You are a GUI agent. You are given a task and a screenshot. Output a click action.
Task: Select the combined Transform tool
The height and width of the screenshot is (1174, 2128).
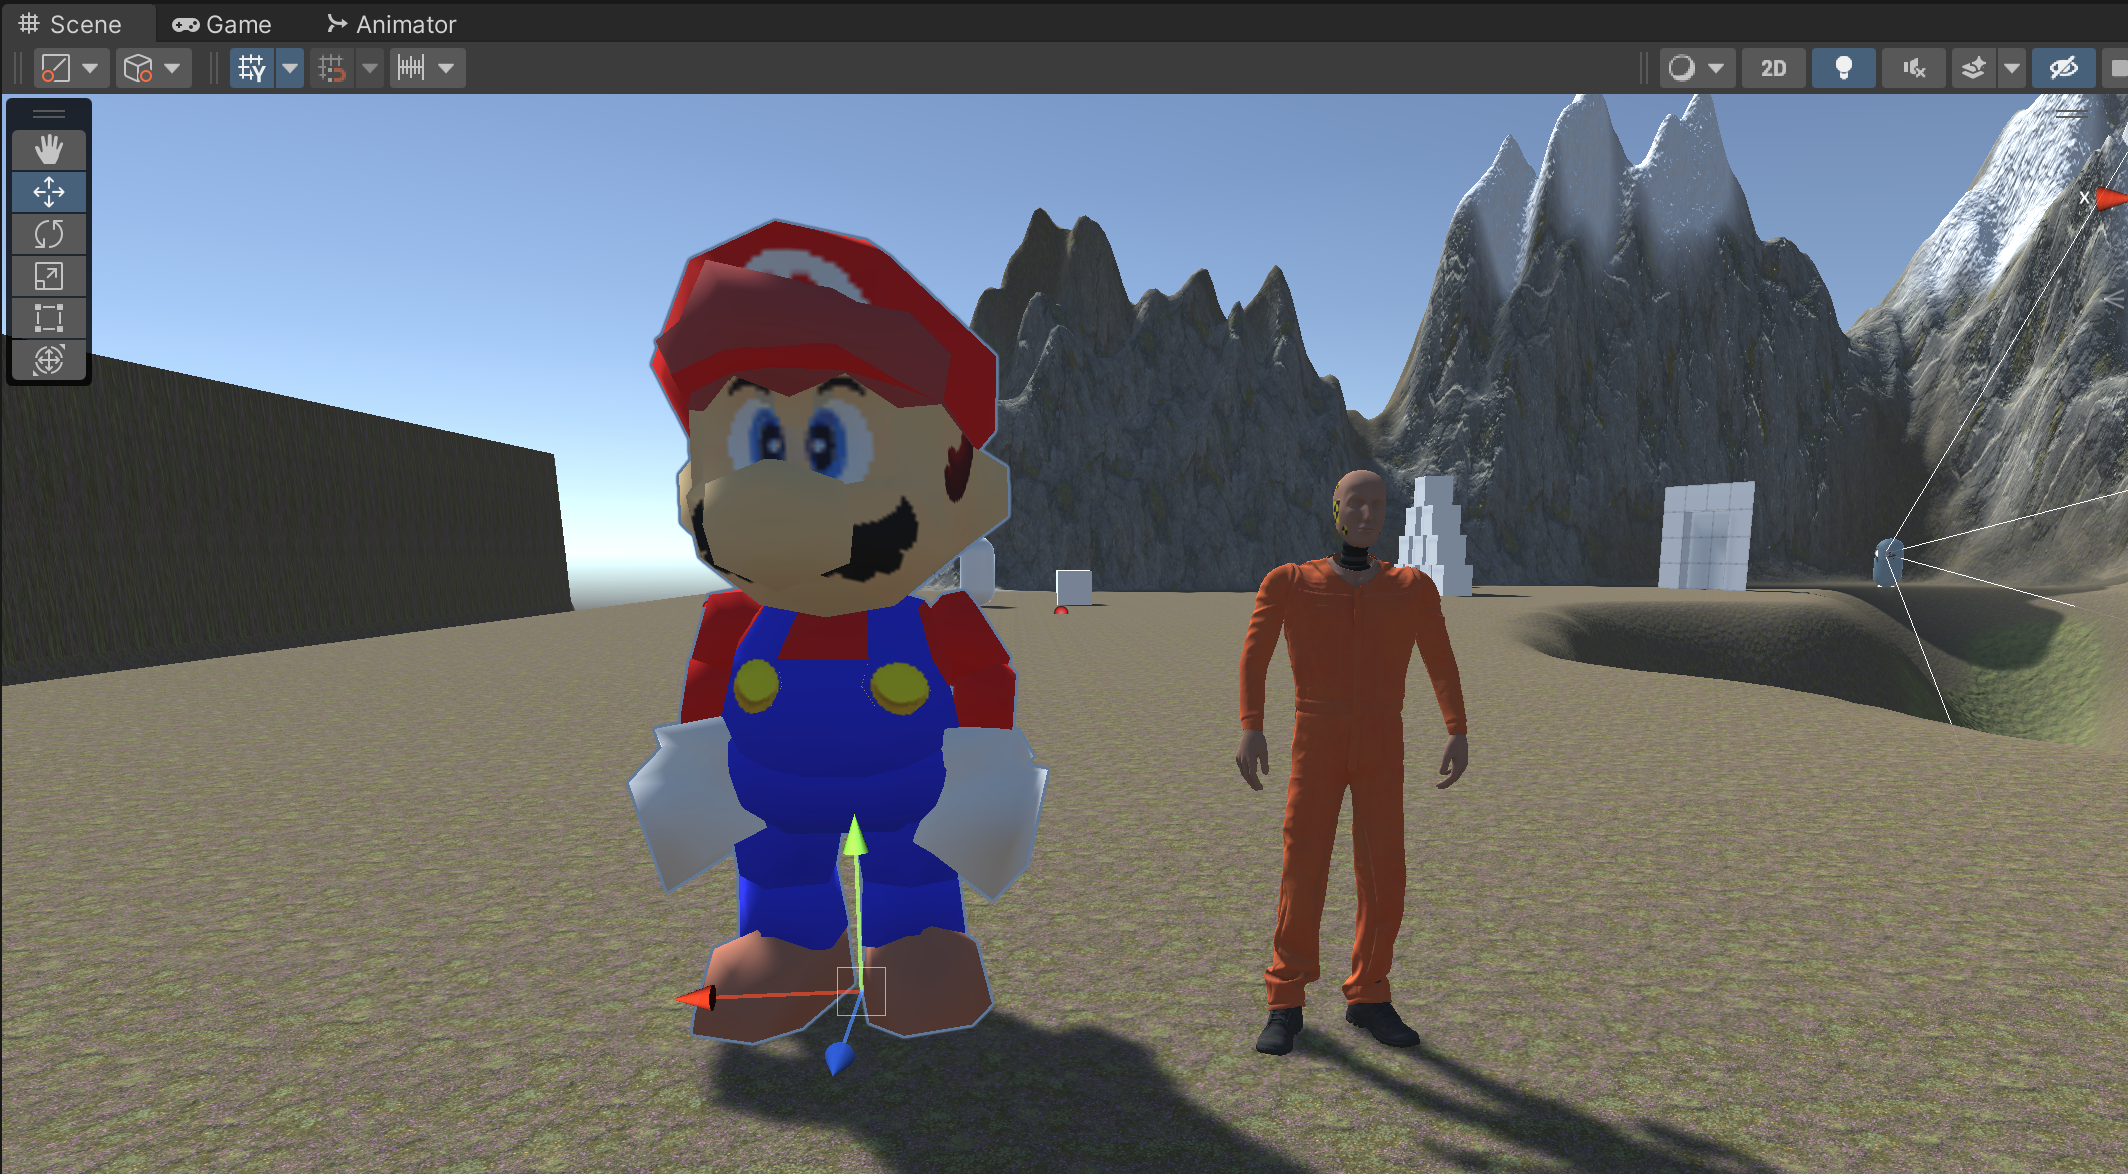pos(48,360)
